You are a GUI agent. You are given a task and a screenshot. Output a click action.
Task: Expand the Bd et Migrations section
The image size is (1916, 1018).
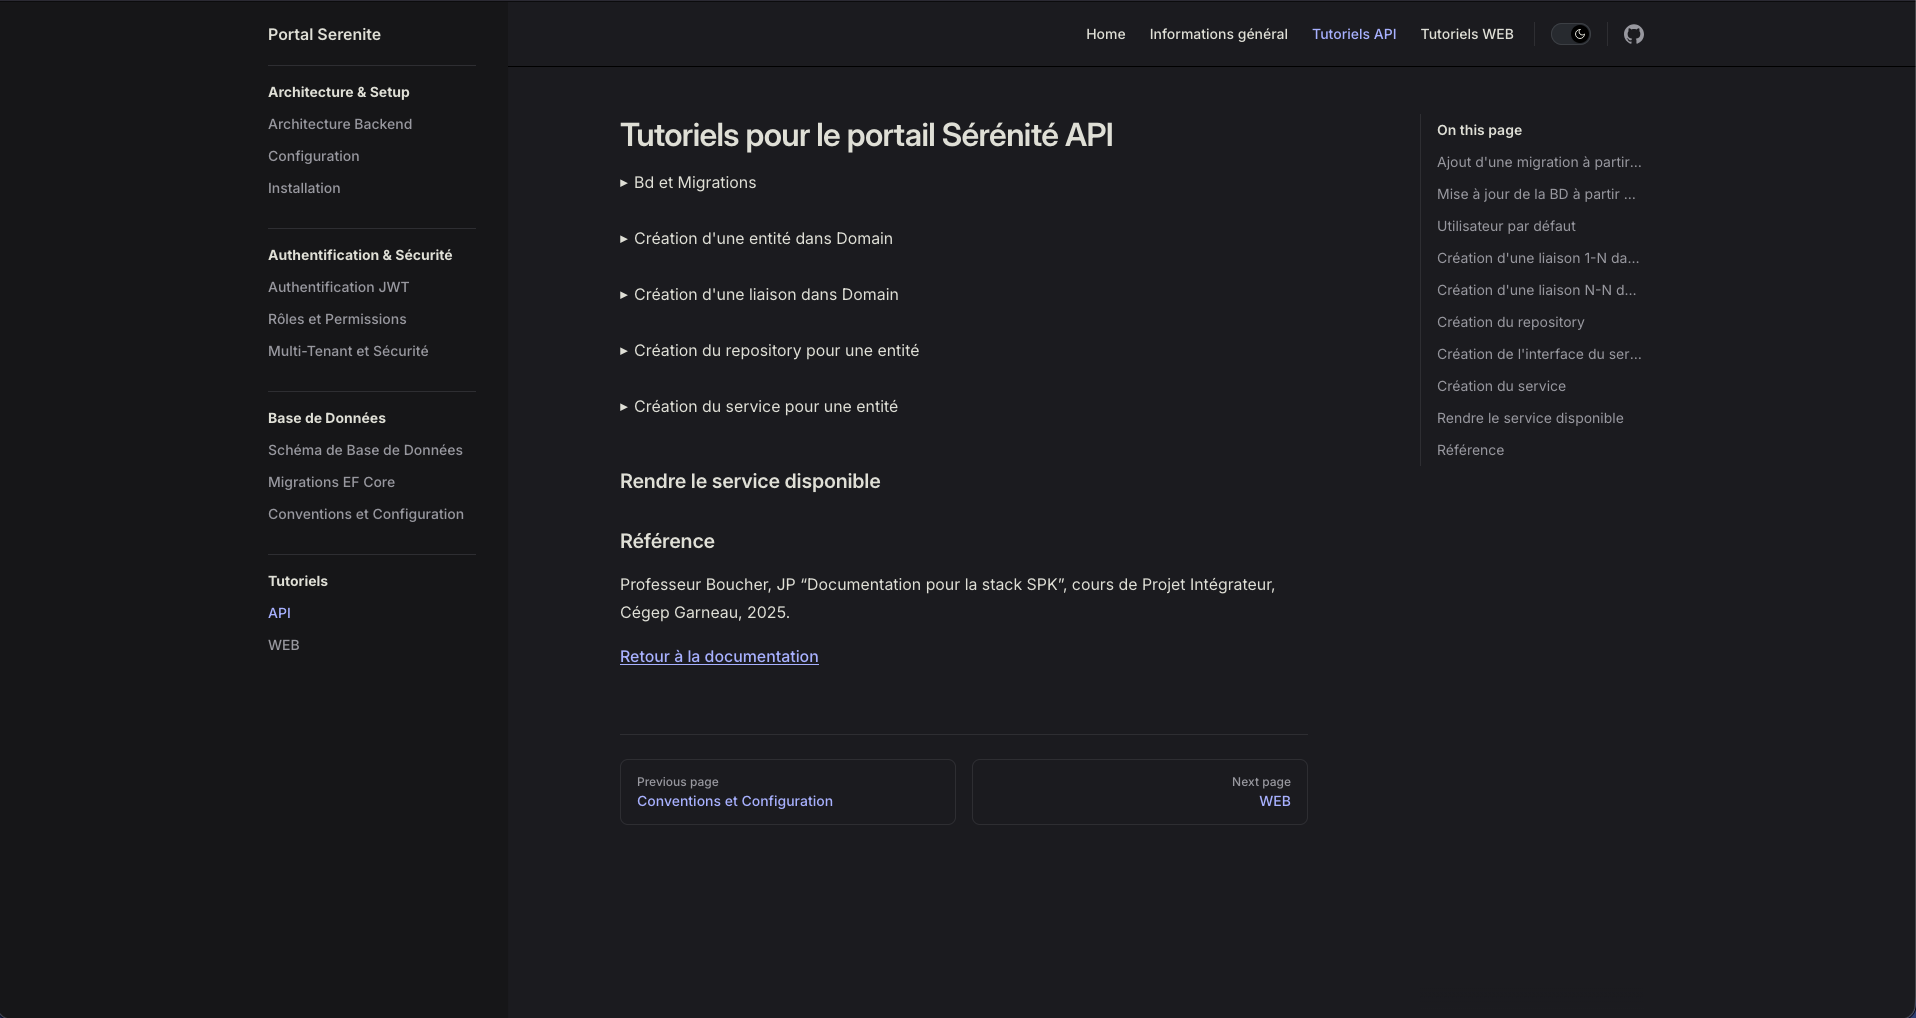[694, 183]
